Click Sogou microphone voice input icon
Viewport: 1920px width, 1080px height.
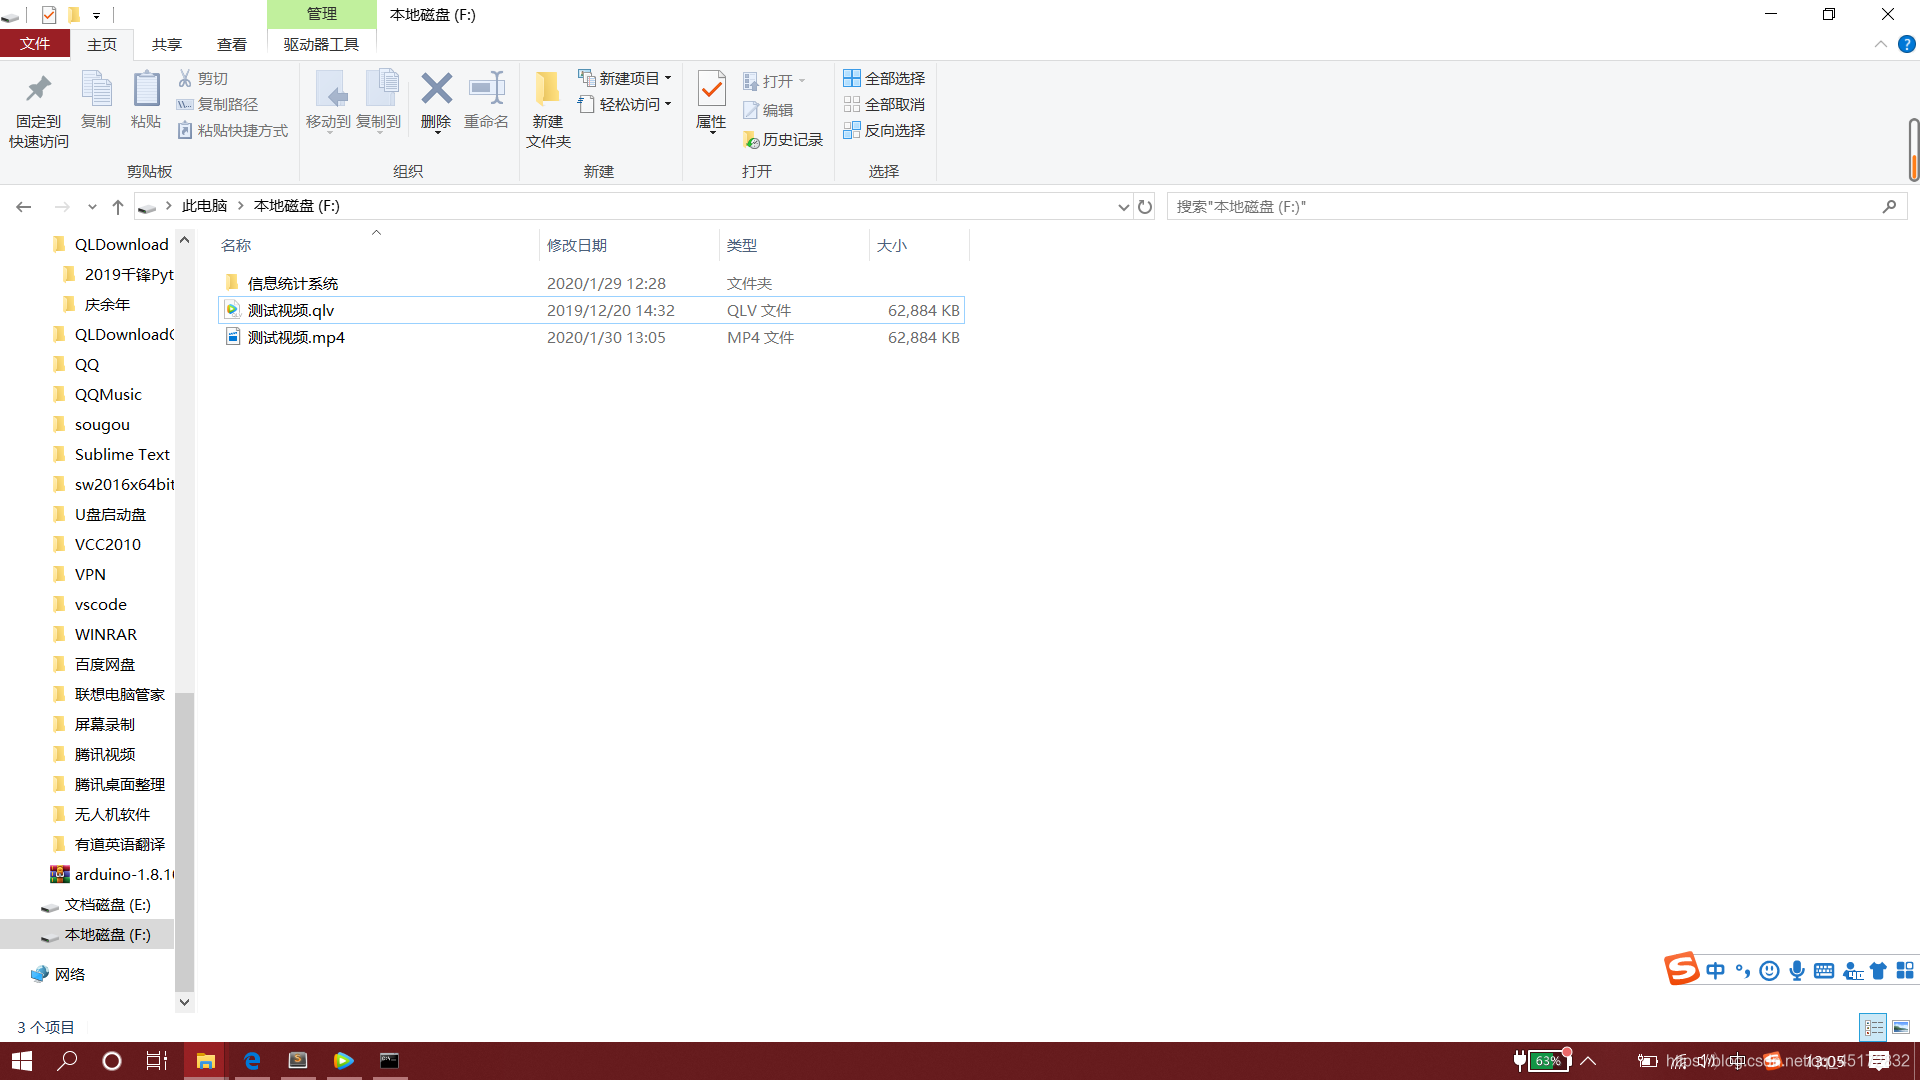(x=1797, y=970)
